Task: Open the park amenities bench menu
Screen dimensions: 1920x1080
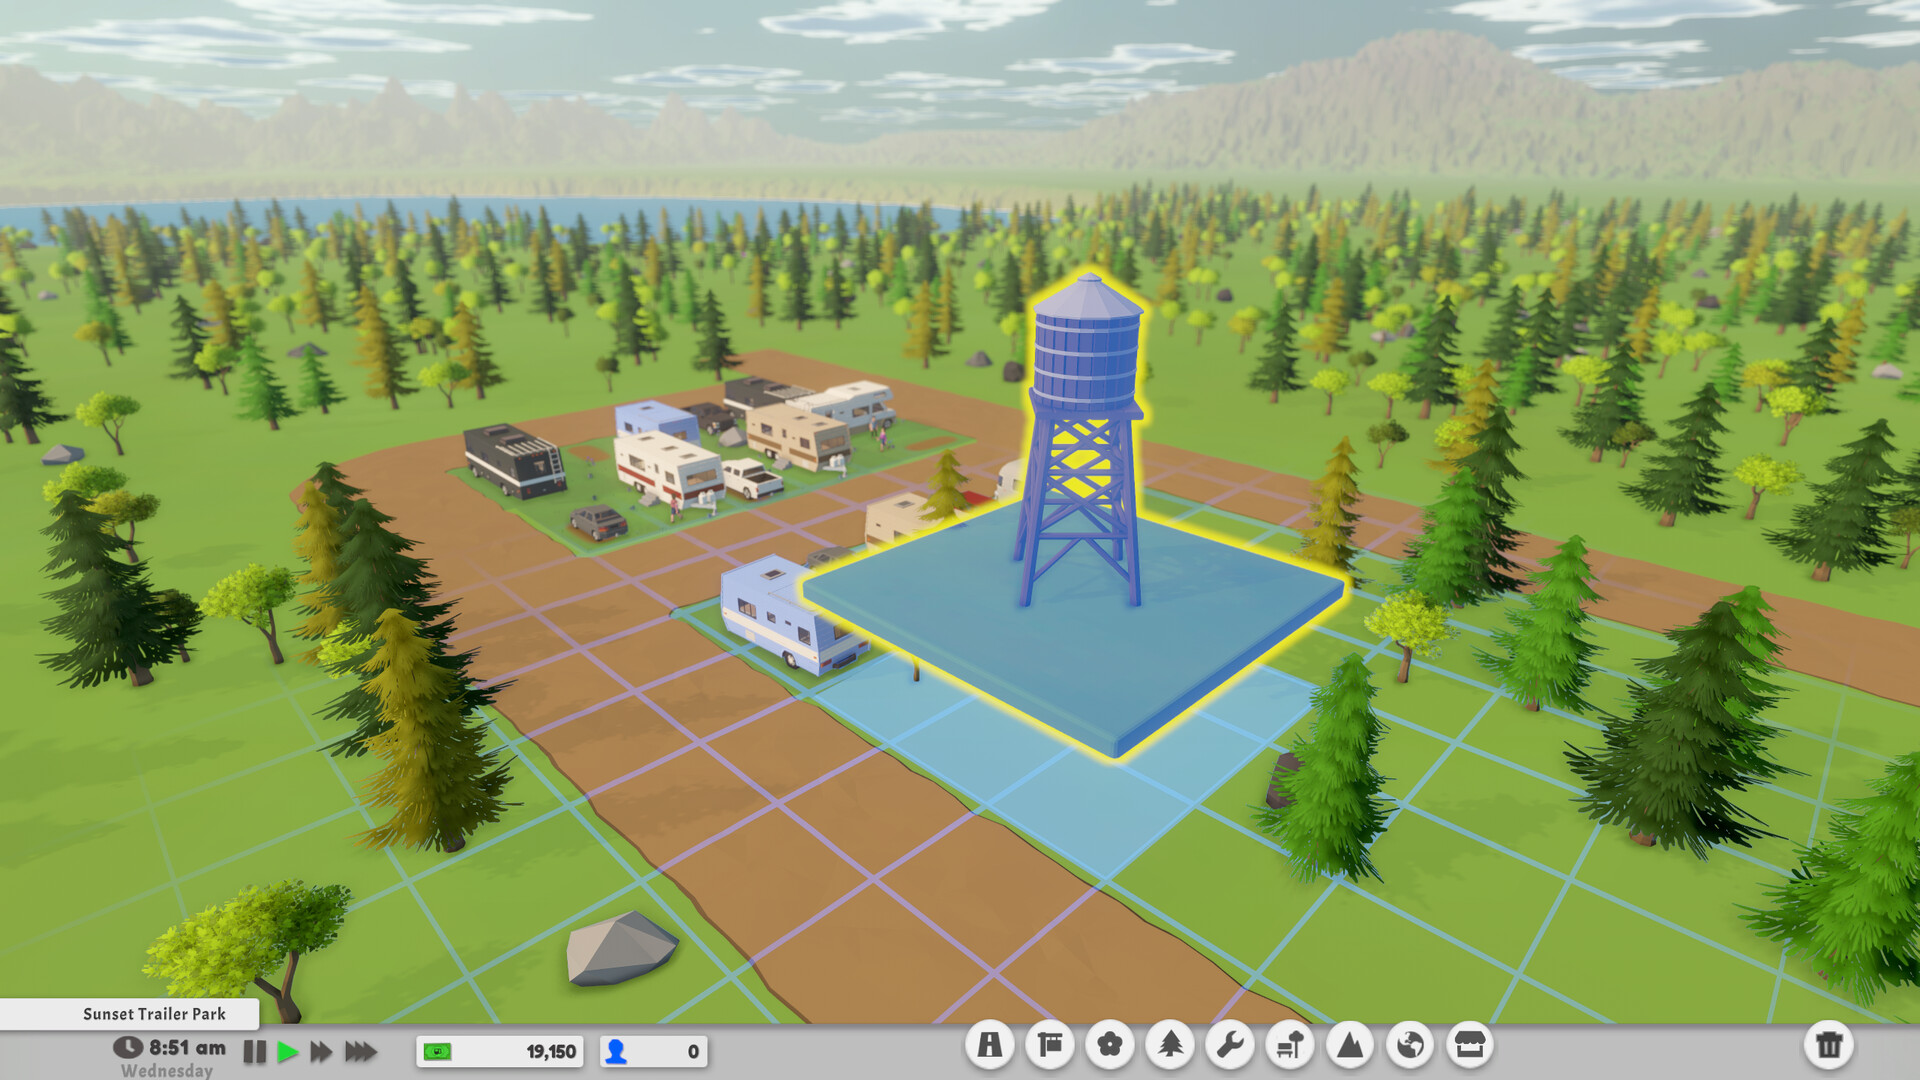Action: coord(1291,1044)
